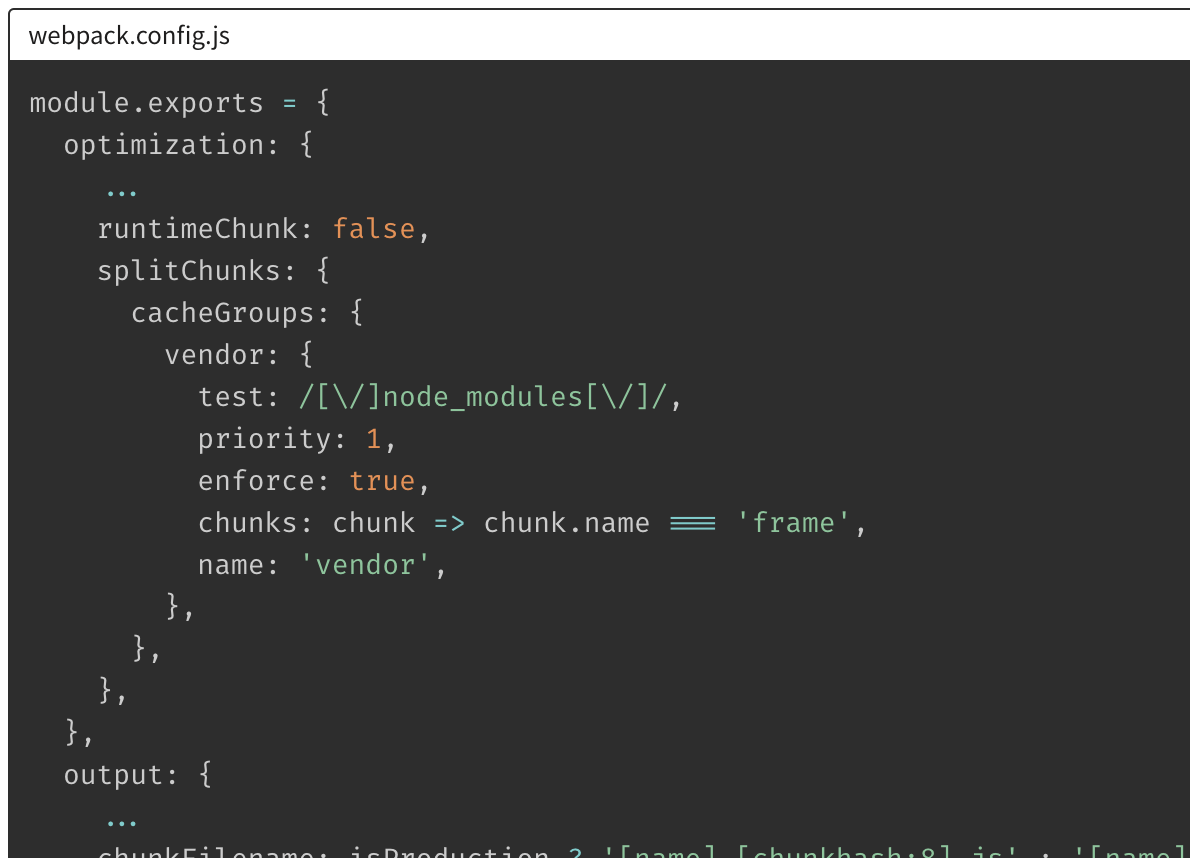Click the orange false value
Screen dimensions: 1190x858
coord(373,229)
